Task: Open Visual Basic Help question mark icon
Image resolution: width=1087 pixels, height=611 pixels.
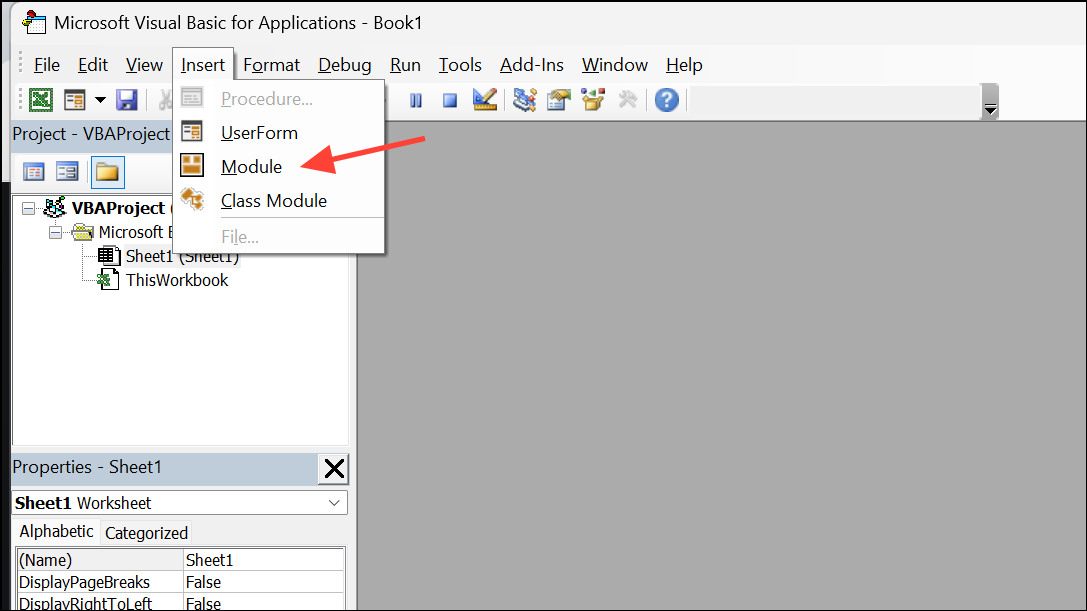Action: coord(667,100)
